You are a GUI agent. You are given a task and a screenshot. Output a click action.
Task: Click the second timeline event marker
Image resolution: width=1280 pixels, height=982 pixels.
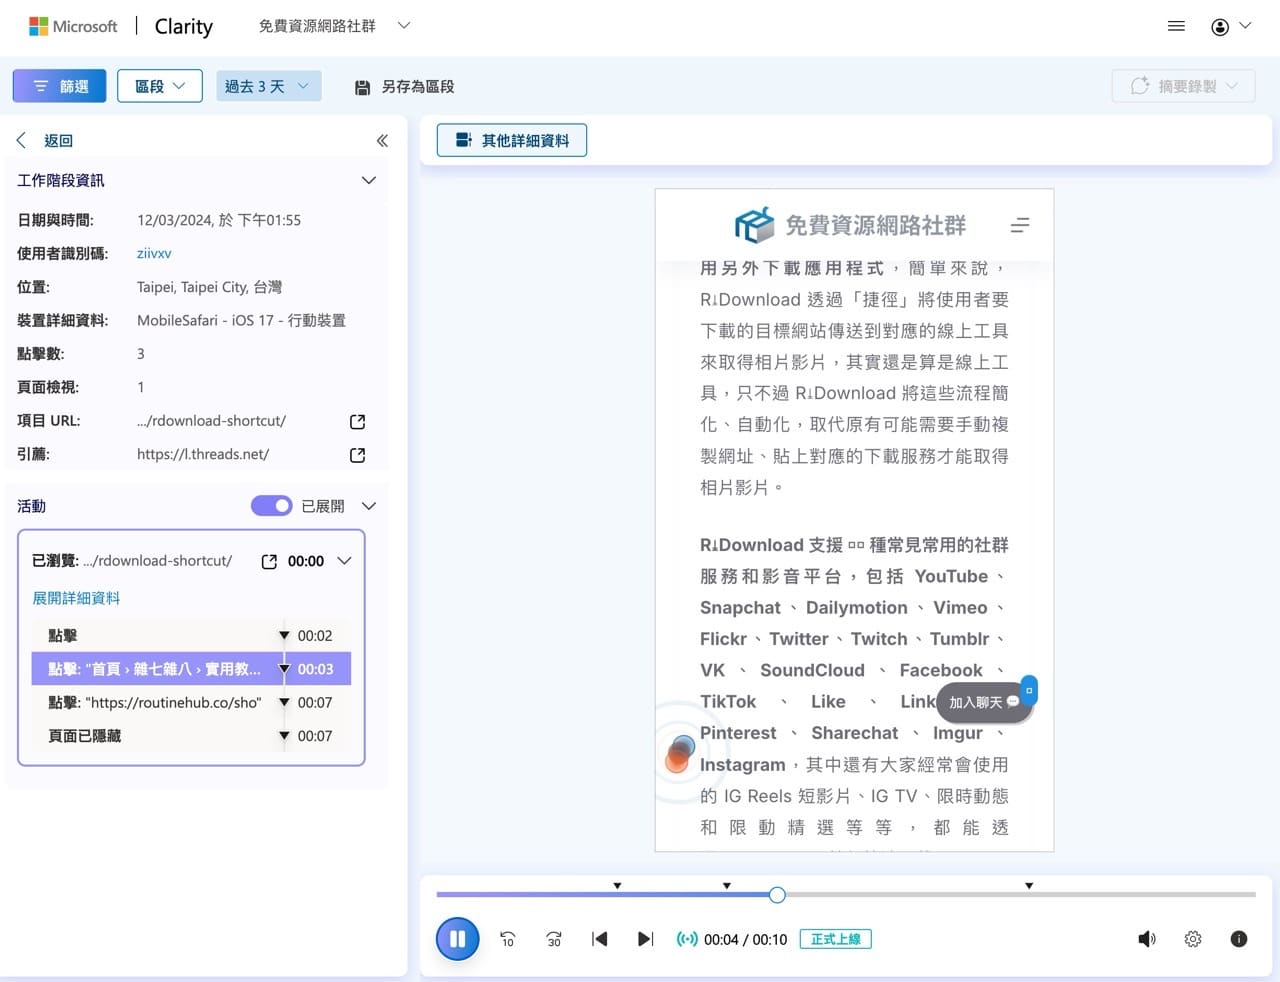coord(727,886)
